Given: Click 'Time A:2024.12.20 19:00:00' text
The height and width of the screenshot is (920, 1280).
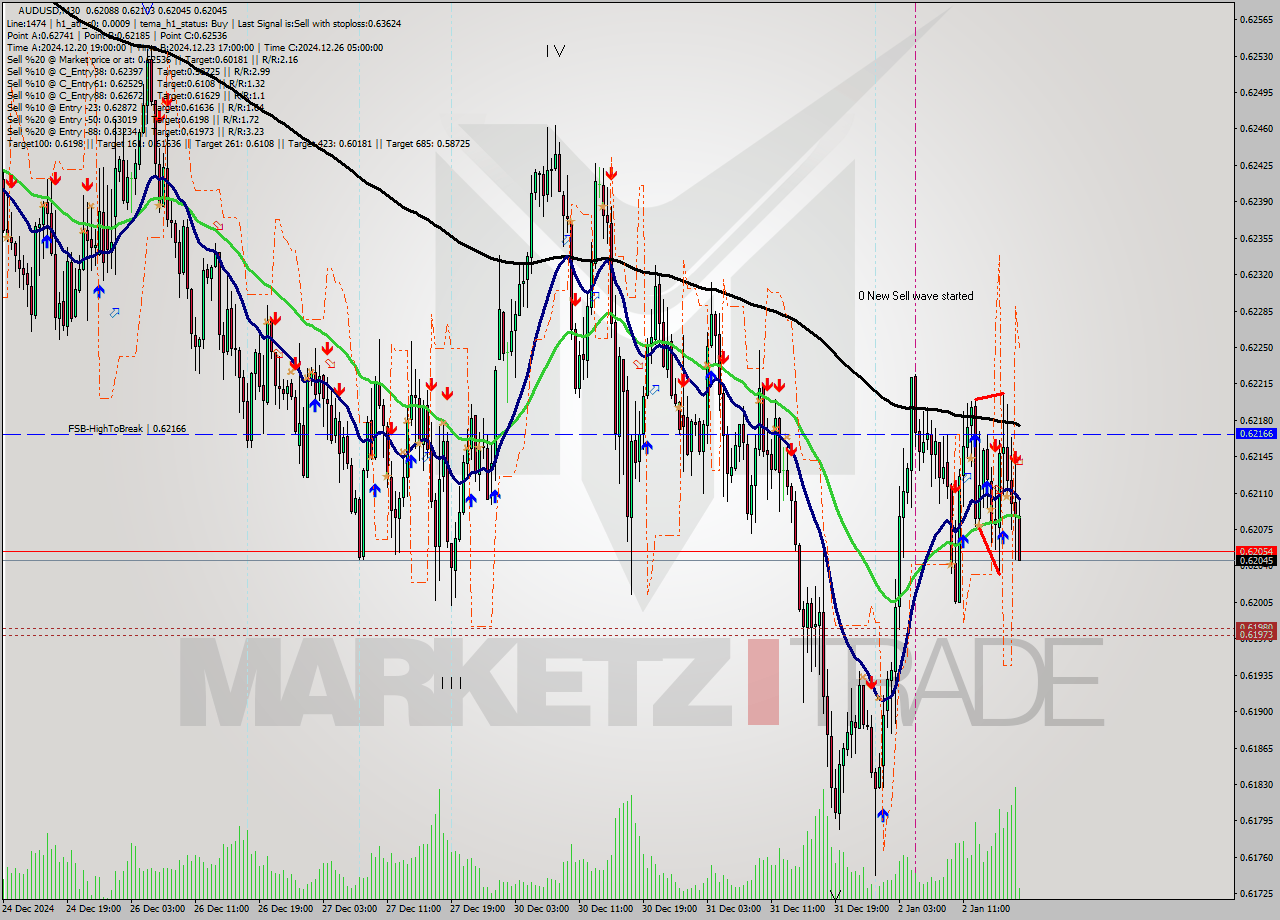Looking at the screenshot, I should (66, 46).
